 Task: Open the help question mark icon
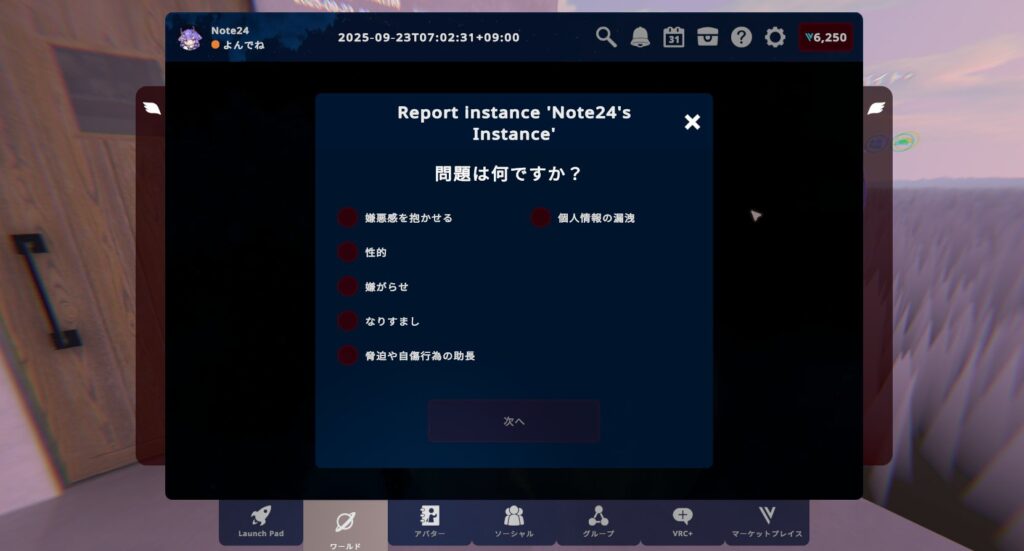(741, 37)
